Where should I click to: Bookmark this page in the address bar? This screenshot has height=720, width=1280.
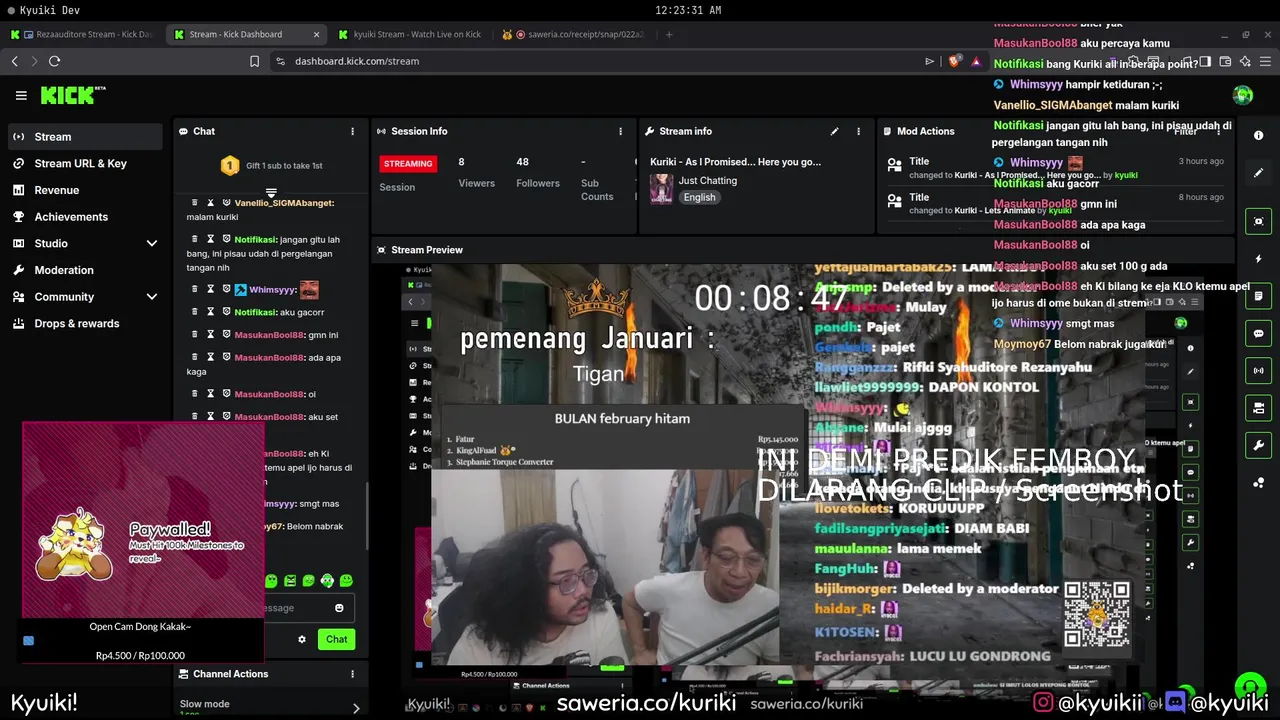coord(254,61)
